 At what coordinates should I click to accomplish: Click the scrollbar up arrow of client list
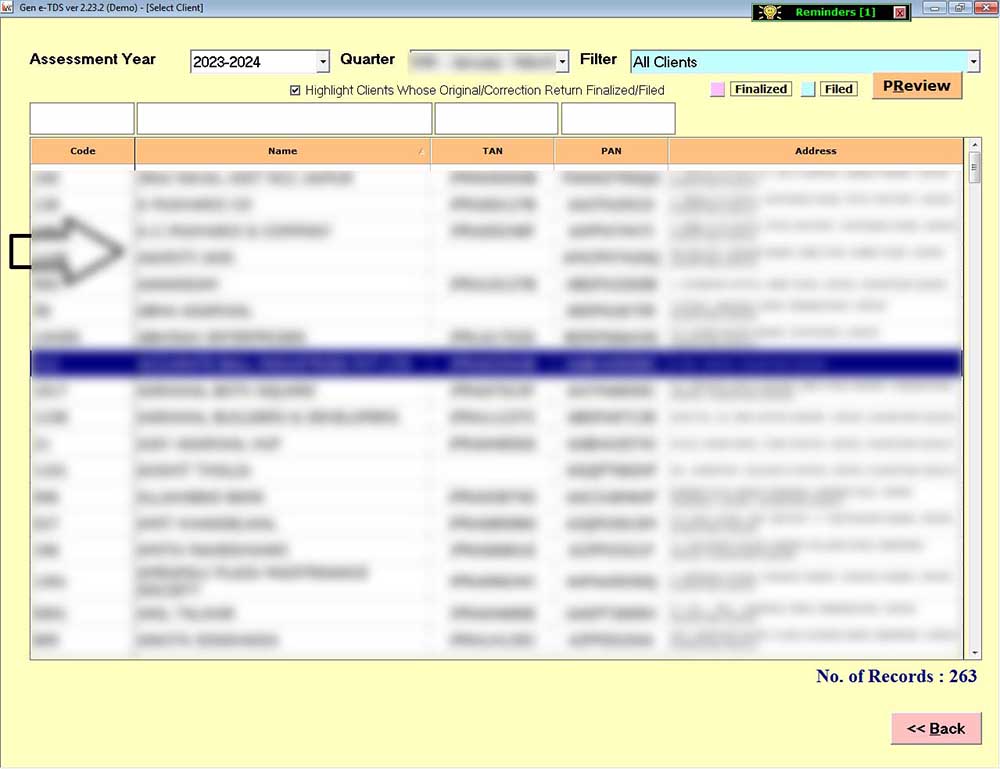974,146
